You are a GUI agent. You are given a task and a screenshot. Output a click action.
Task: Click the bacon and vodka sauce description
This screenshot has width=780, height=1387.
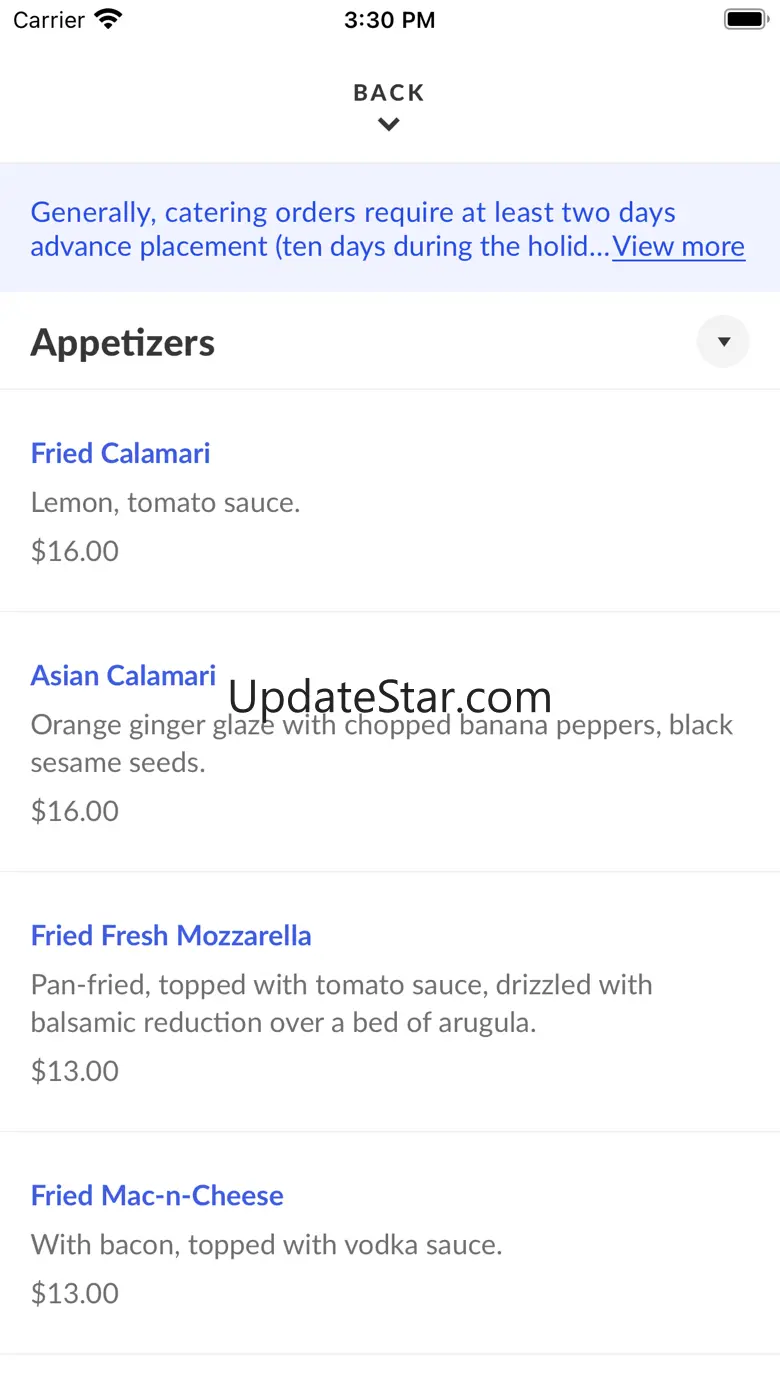(x=267, y=1245)
